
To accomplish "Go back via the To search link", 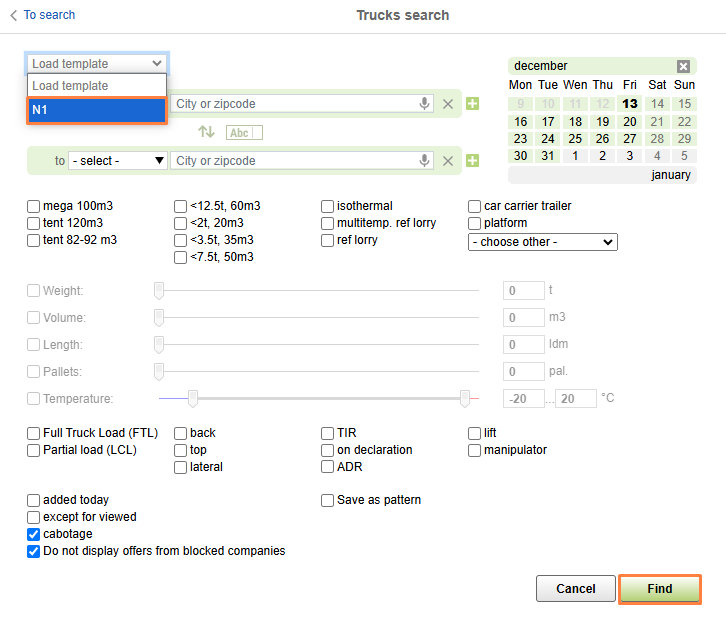I will tap(43, 15).
